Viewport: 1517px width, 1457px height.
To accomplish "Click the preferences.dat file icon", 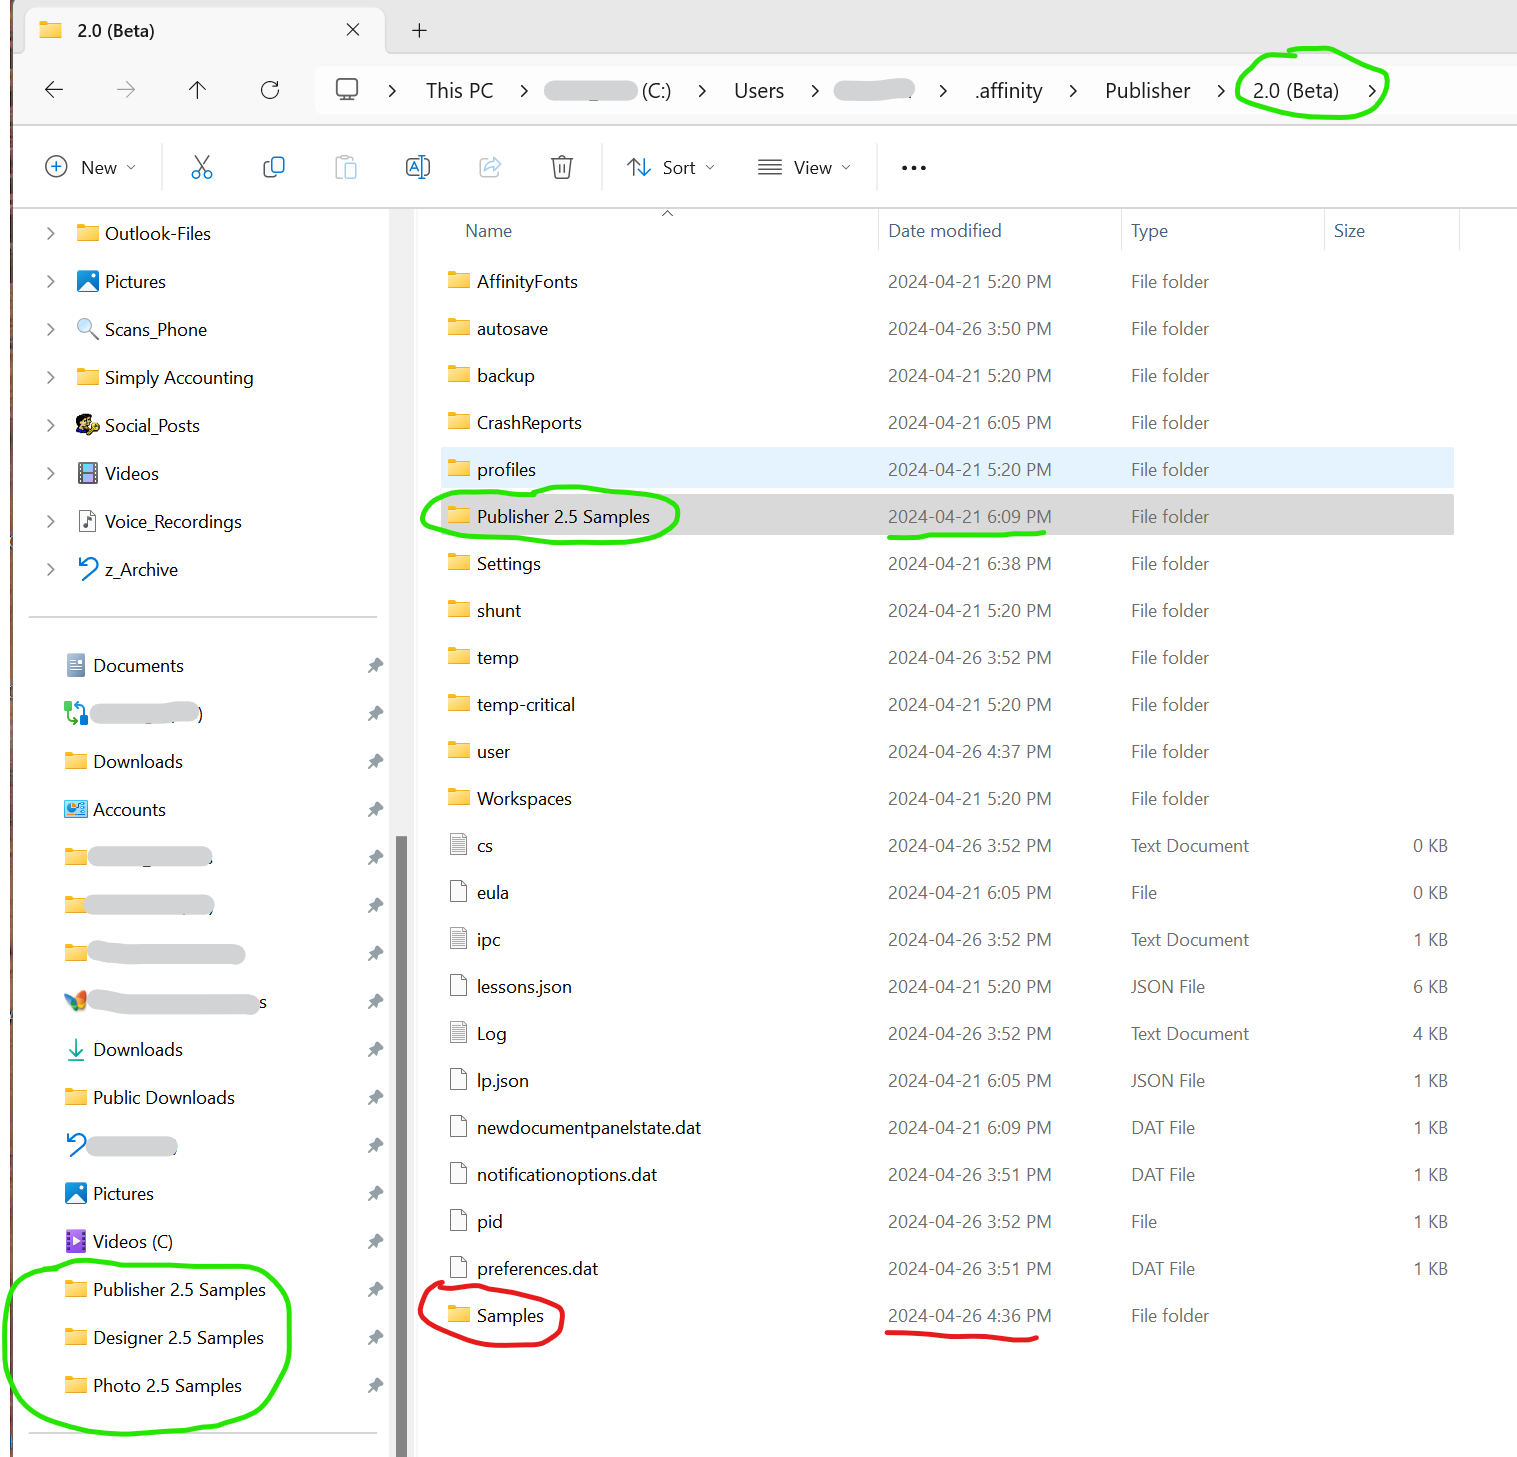I will tap(459, 1267).
